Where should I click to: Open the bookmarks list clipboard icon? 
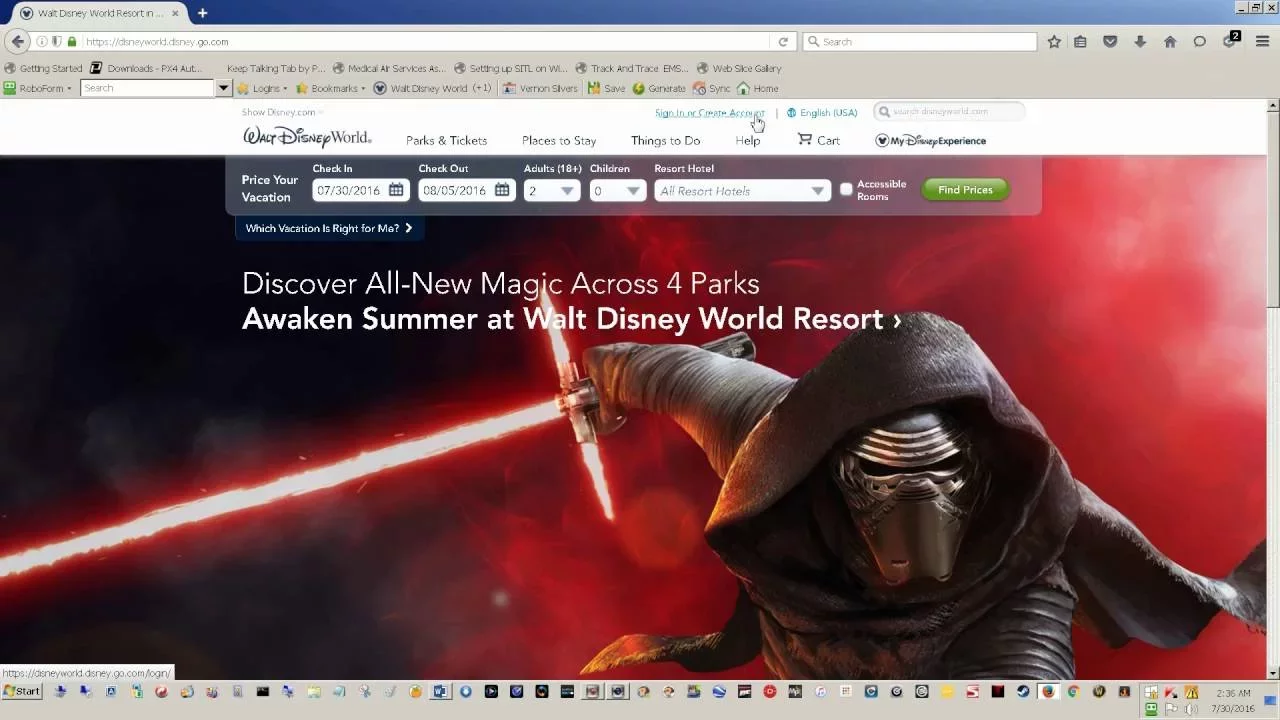pos(1081,42)
